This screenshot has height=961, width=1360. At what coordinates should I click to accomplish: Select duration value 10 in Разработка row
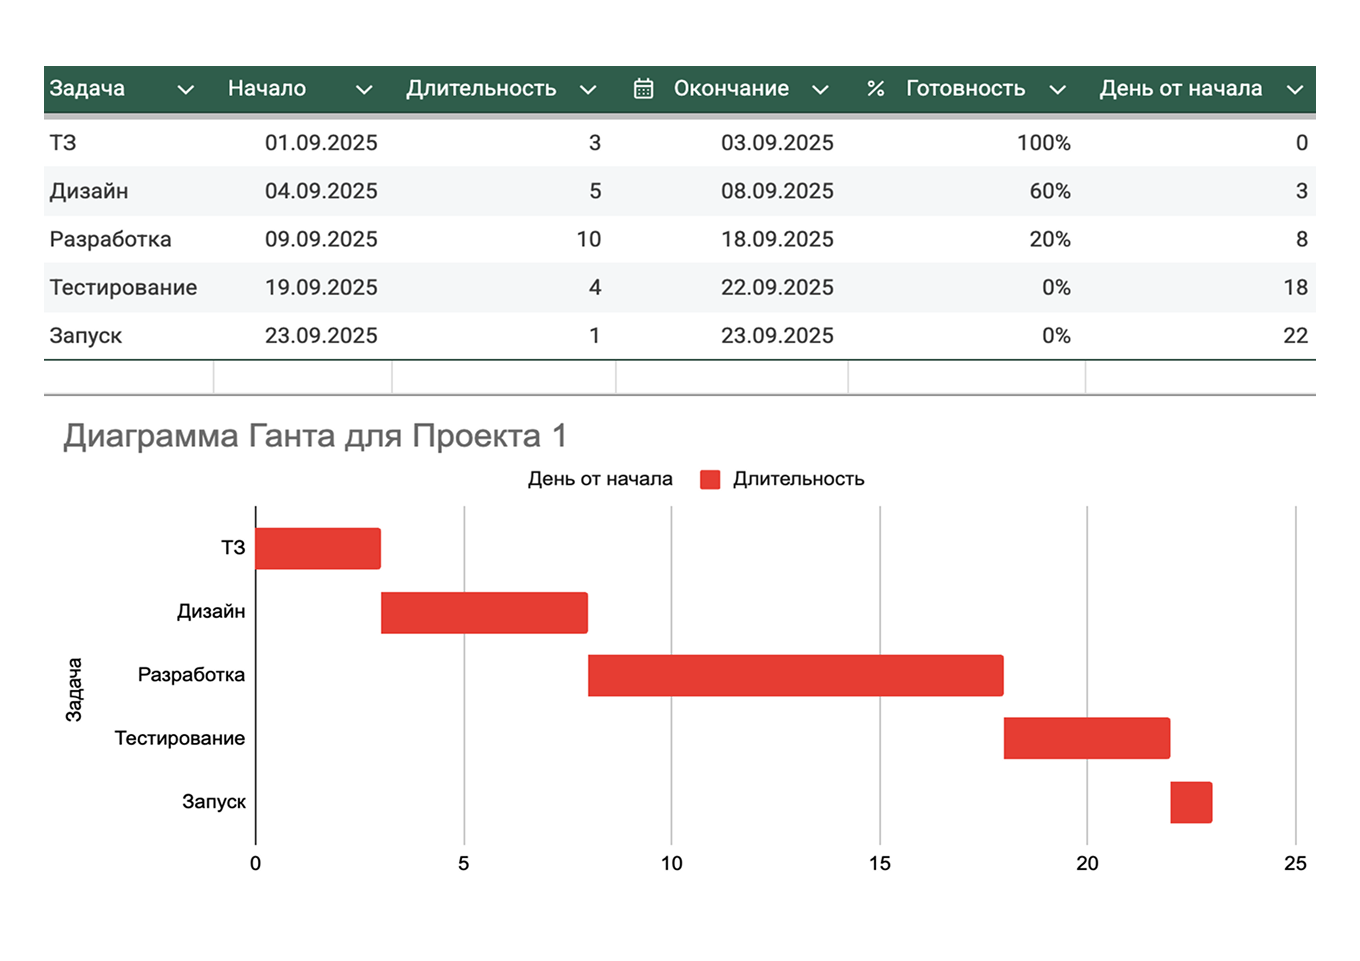(589, 239)
